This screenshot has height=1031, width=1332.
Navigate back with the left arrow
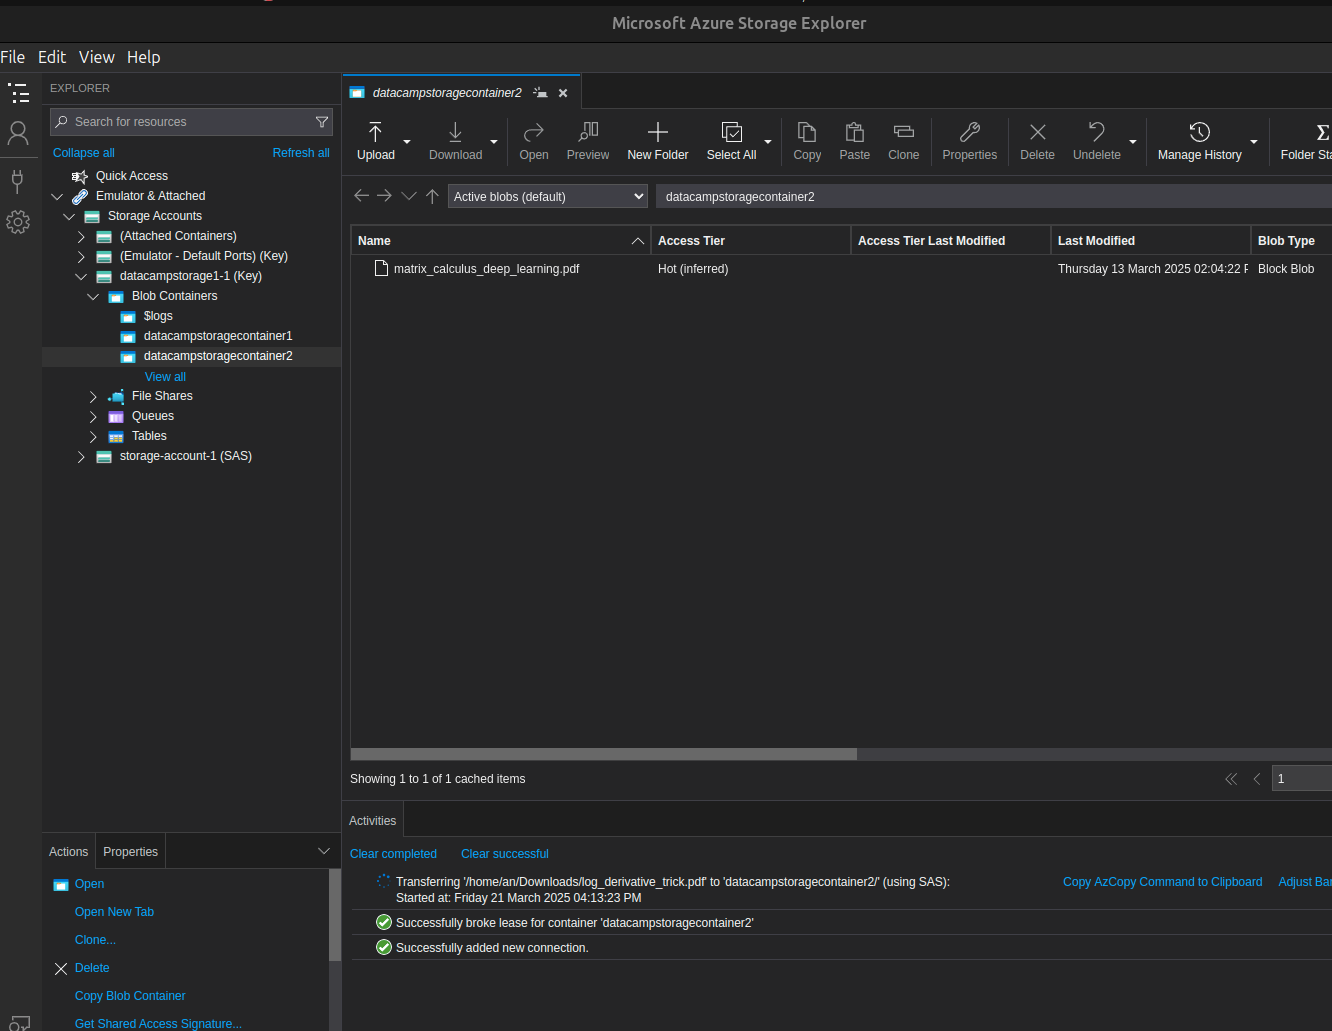click(x=362, y=196)
